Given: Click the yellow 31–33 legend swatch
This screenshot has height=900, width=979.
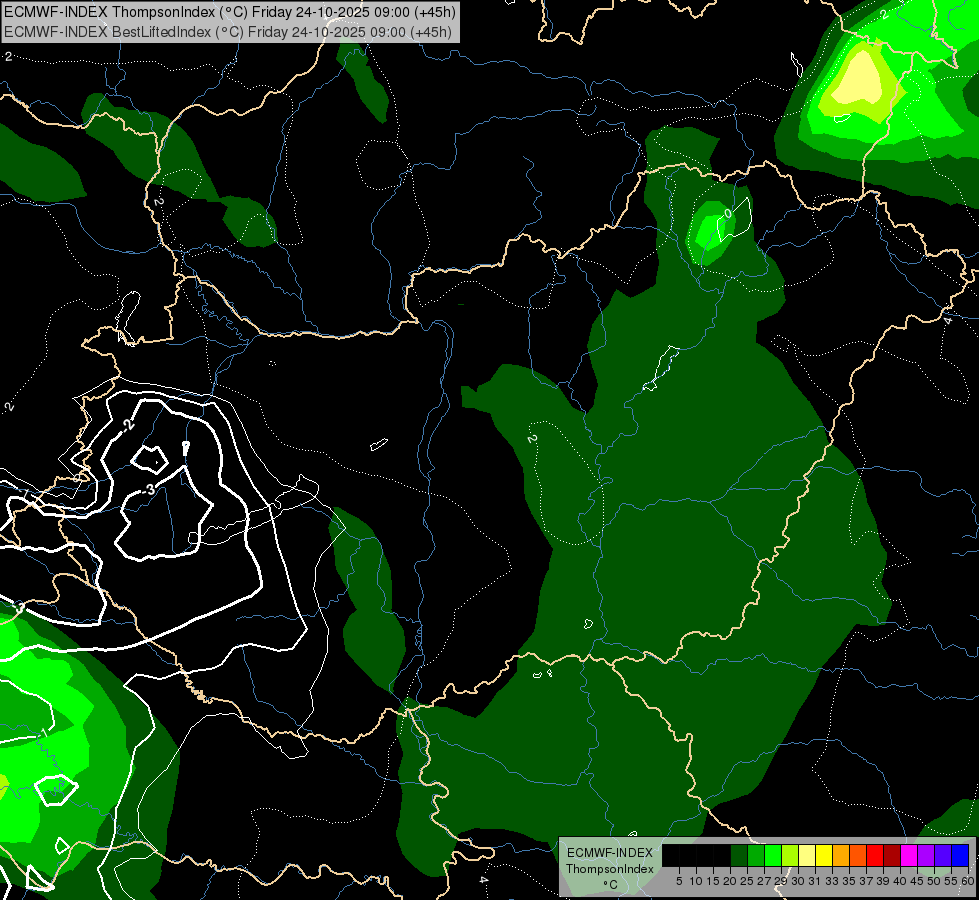Looking at the screenshot, I should pos(824,855).
